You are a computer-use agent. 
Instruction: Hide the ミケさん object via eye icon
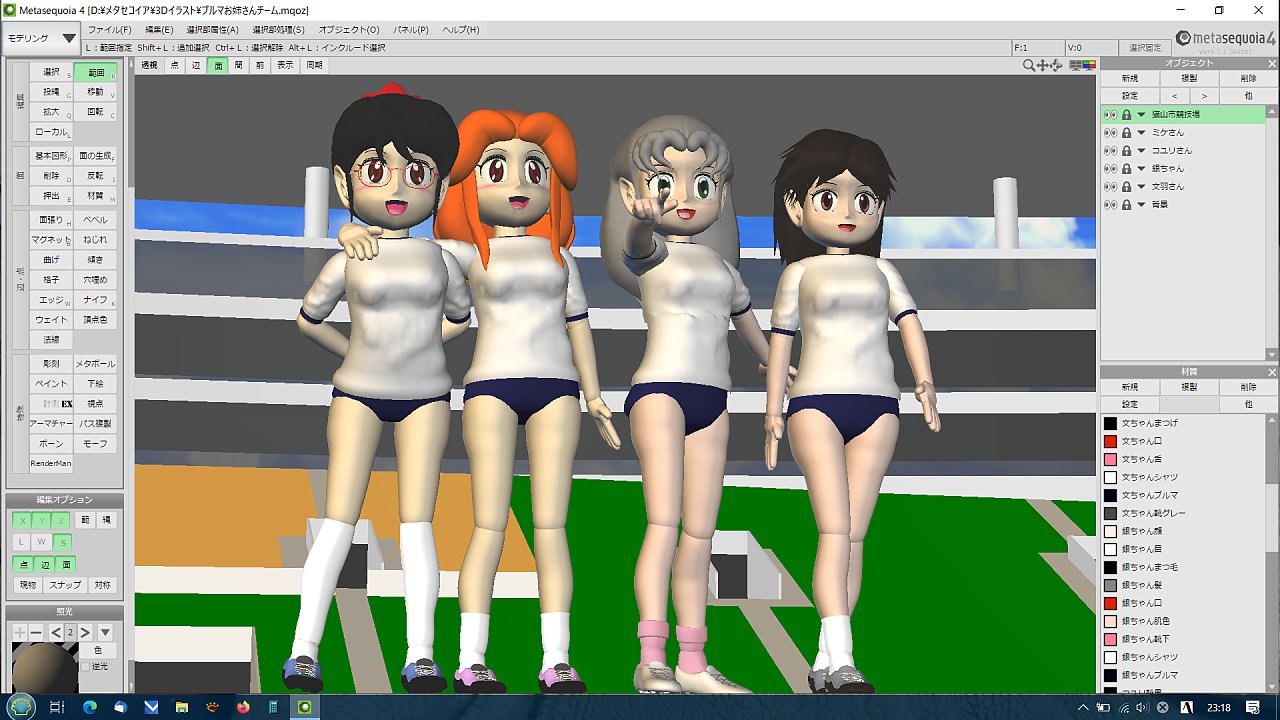pos(1110,133)
